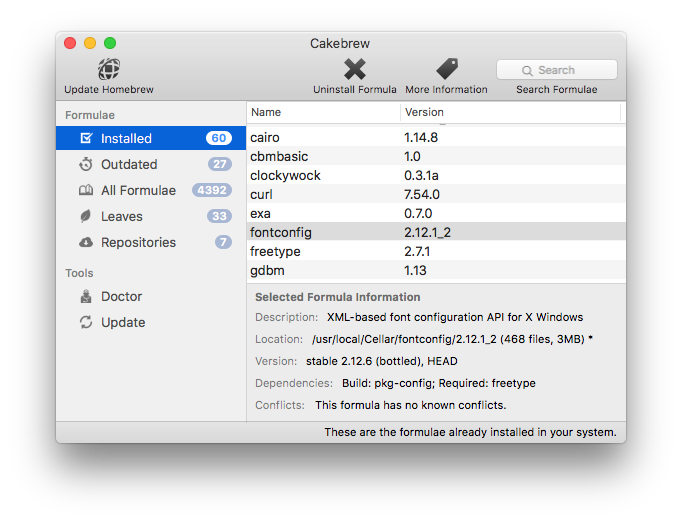Click the status bar message text

click(x=470, y=432)
